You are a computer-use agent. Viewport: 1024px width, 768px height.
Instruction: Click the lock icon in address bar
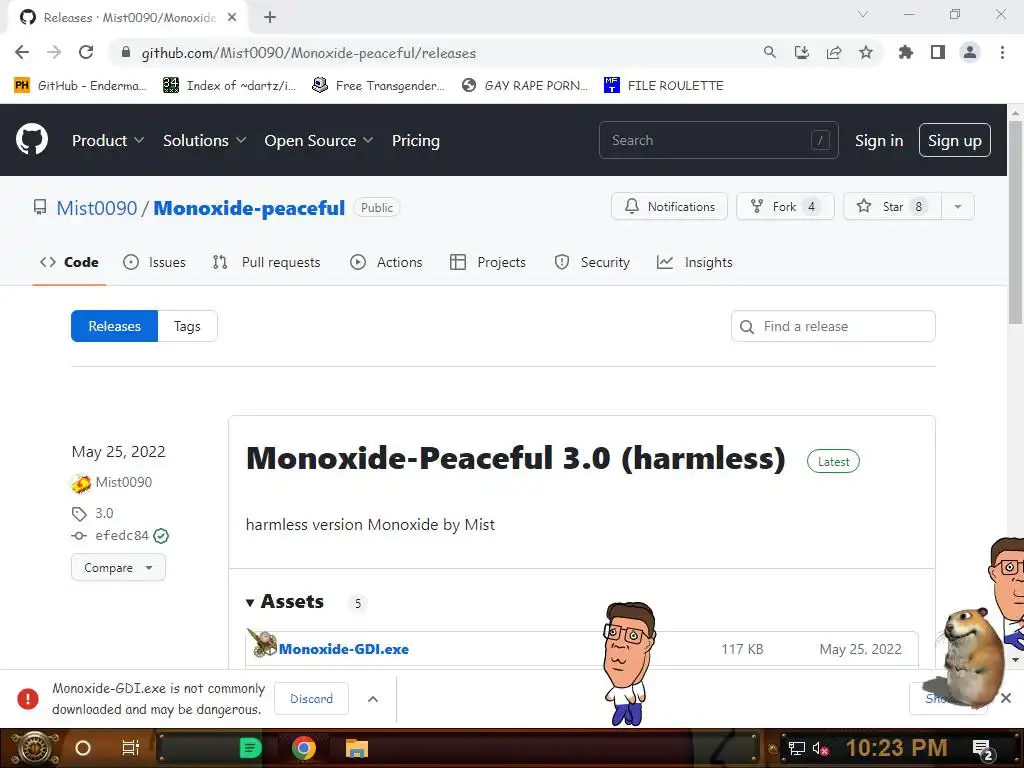tap(126, 52)
